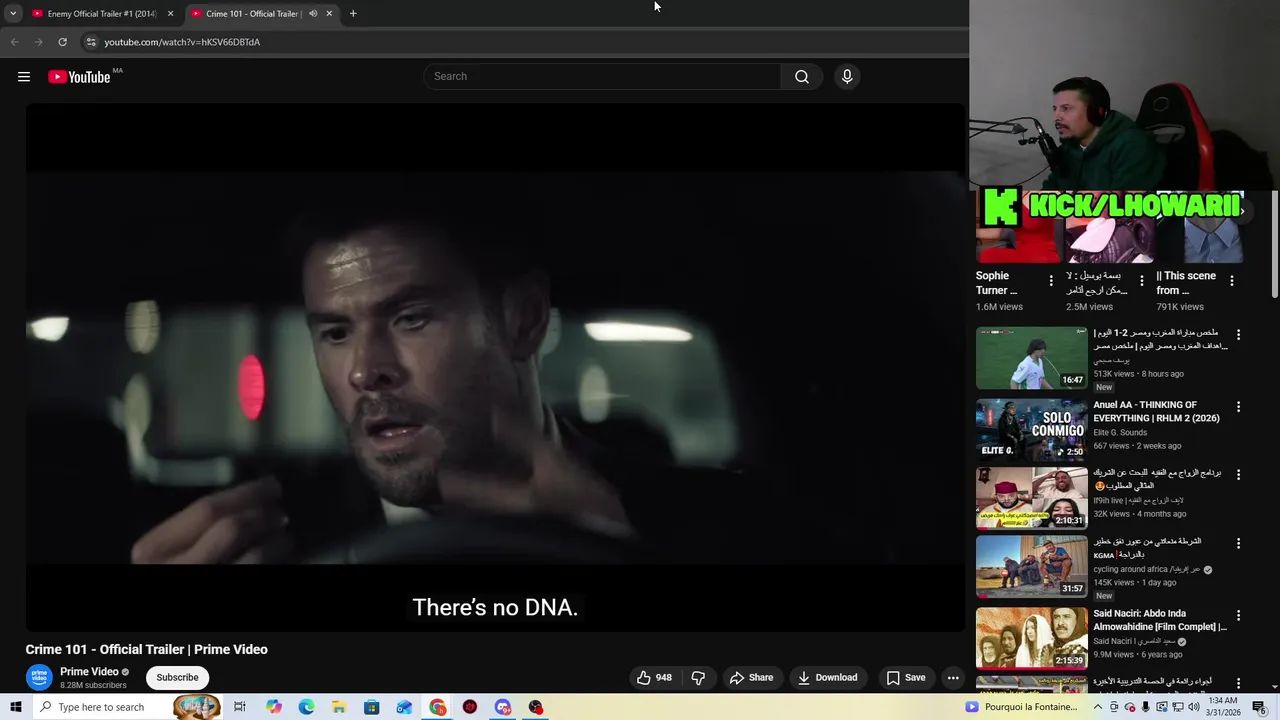Open the Said Naciri 2:15:39 film thumbnail
This screenshot has width=1280, height=720.
pos(1031,638)
